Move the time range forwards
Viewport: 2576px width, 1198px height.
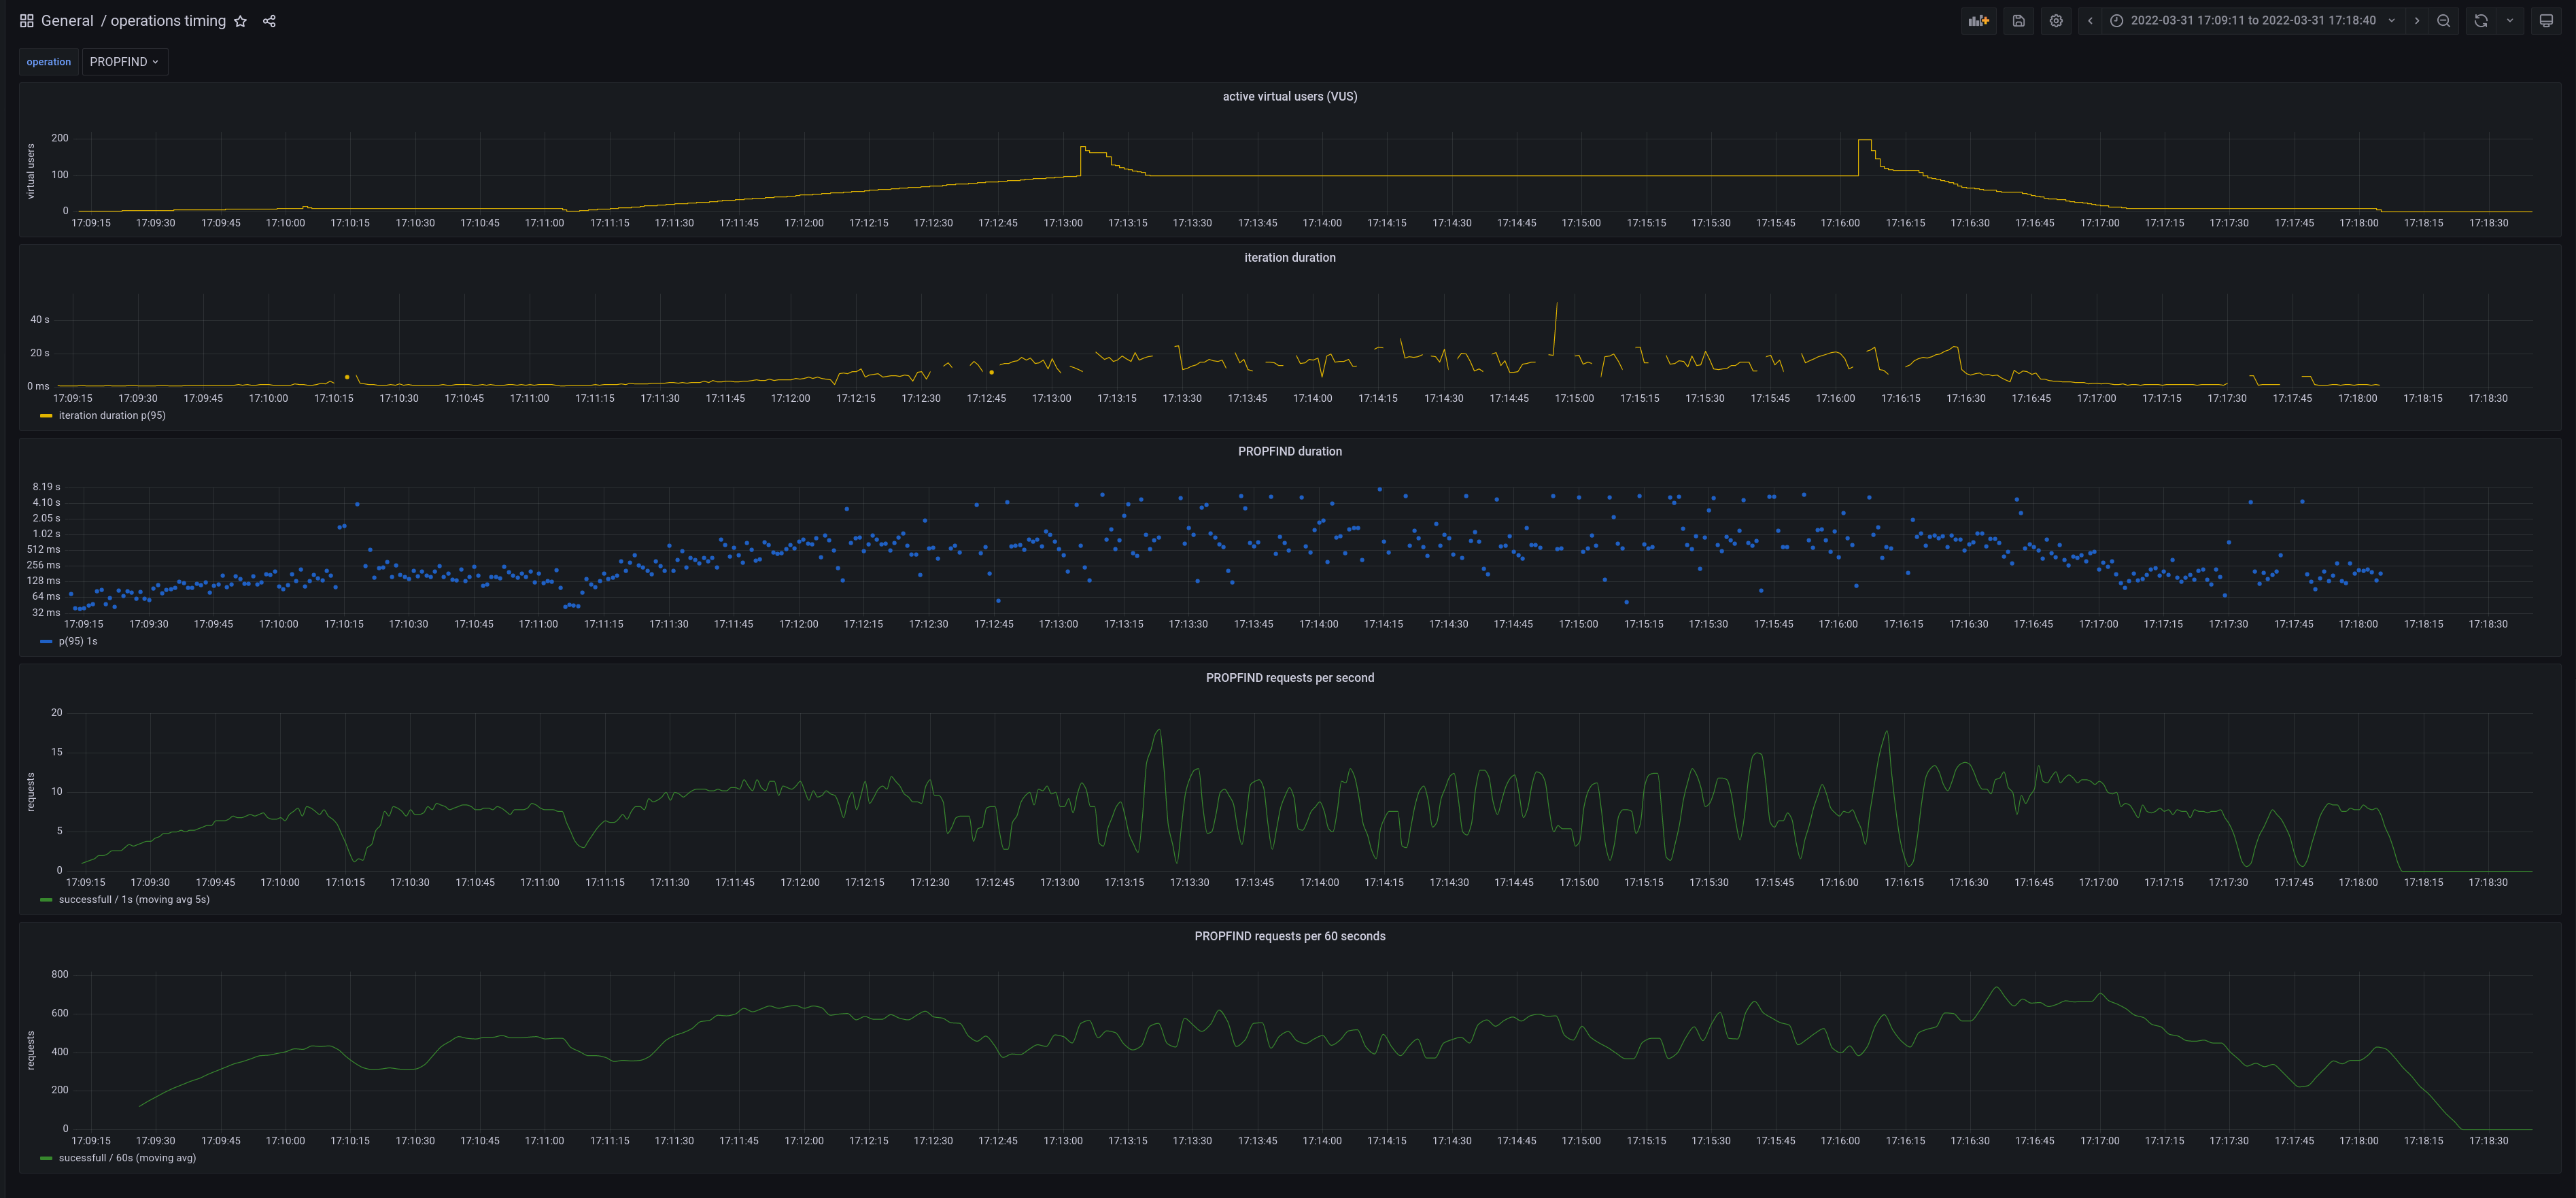(x=2417, y=21)
